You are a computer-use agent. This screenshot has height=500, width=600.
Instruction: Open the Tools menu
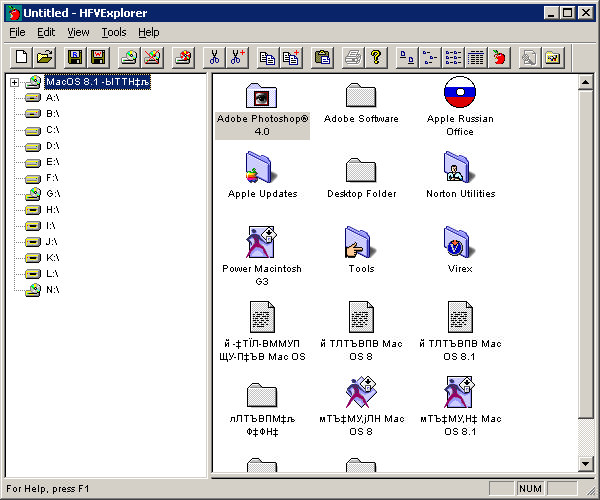(x=114, y=32)
